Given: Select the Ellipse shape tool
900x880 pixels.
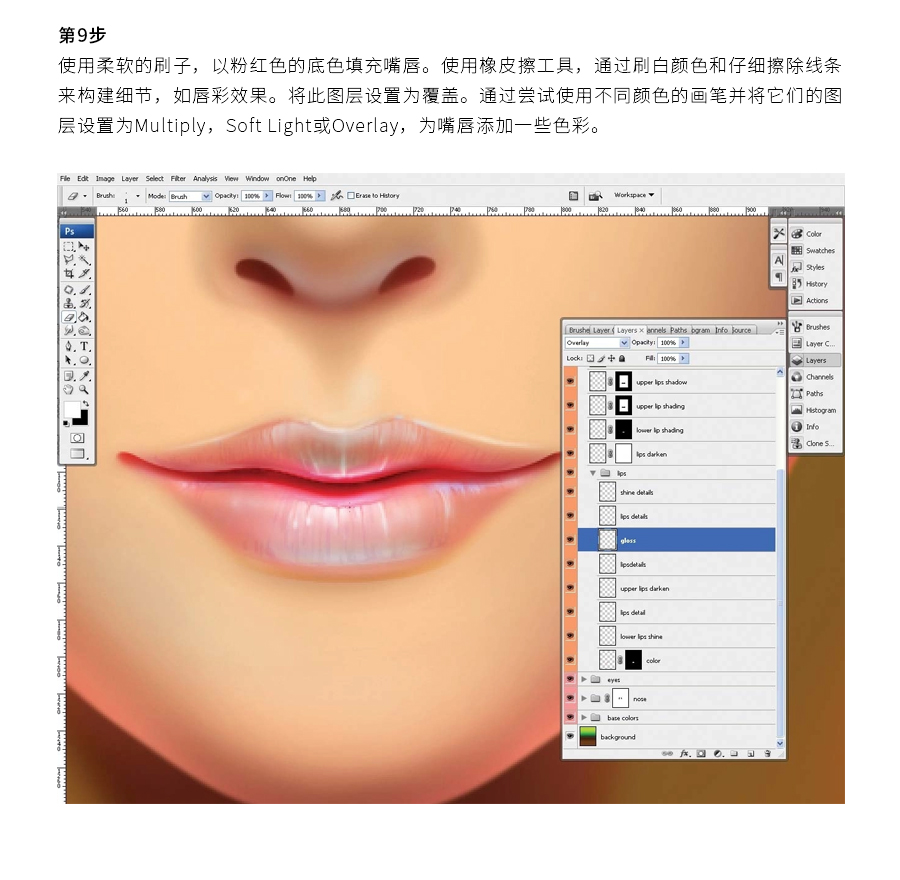Looking at the screenshot, I should (84, 360).
